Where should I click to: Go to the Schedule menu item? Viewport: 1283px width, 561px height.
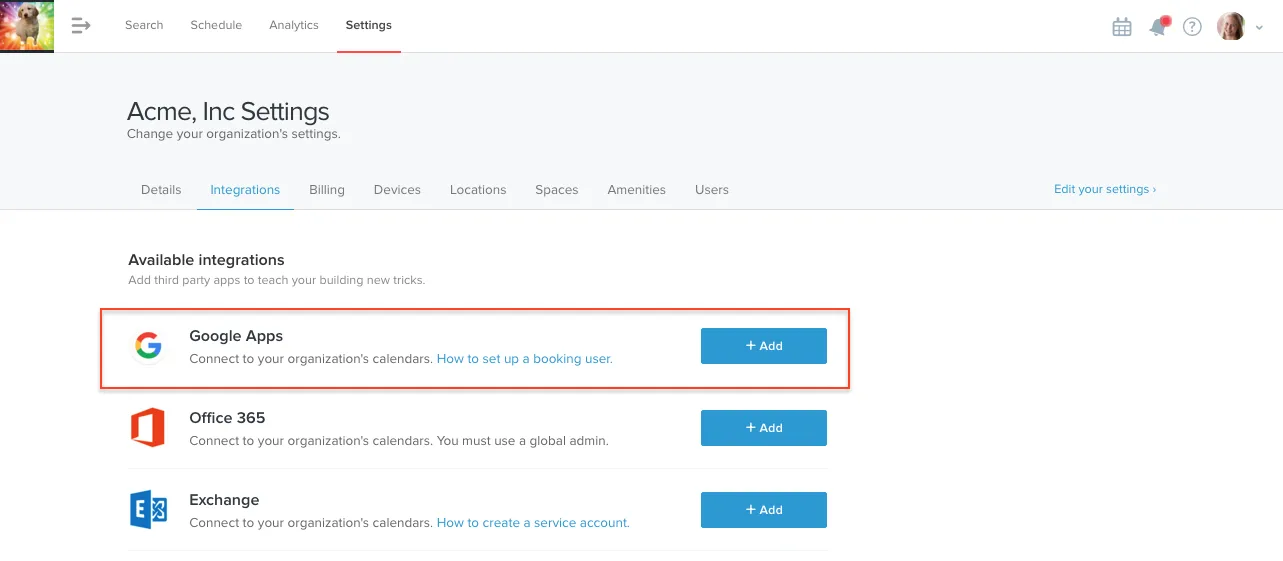click(x=216, y=25)
